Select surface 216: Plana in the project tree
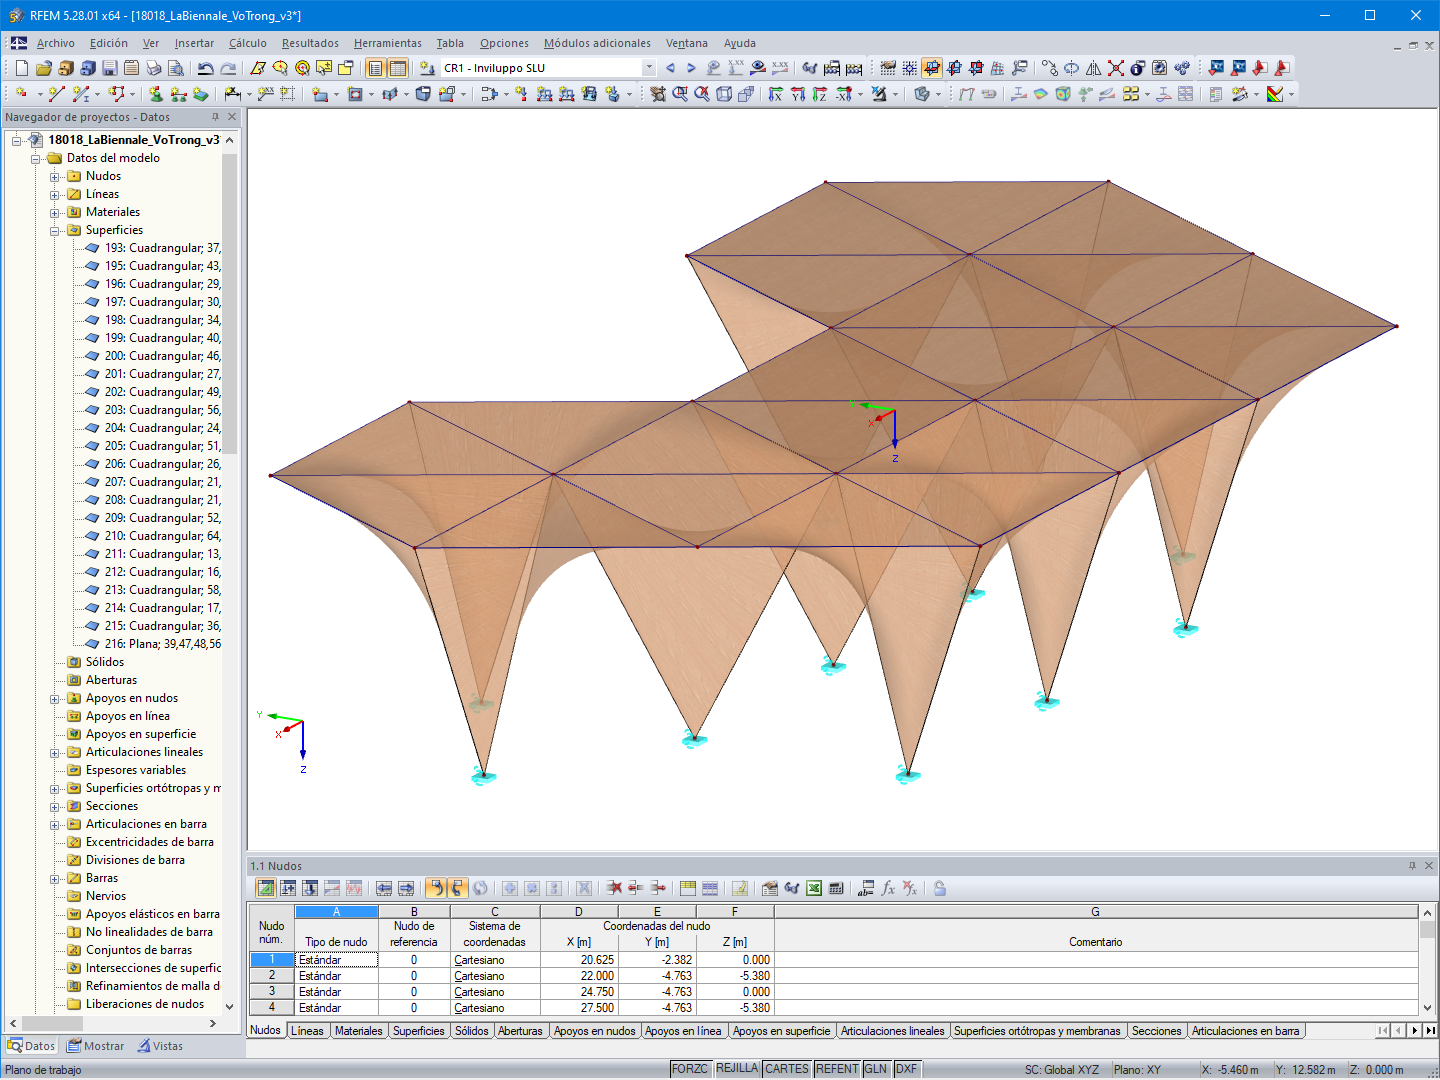The image size is (1440, 1080). 153,643
